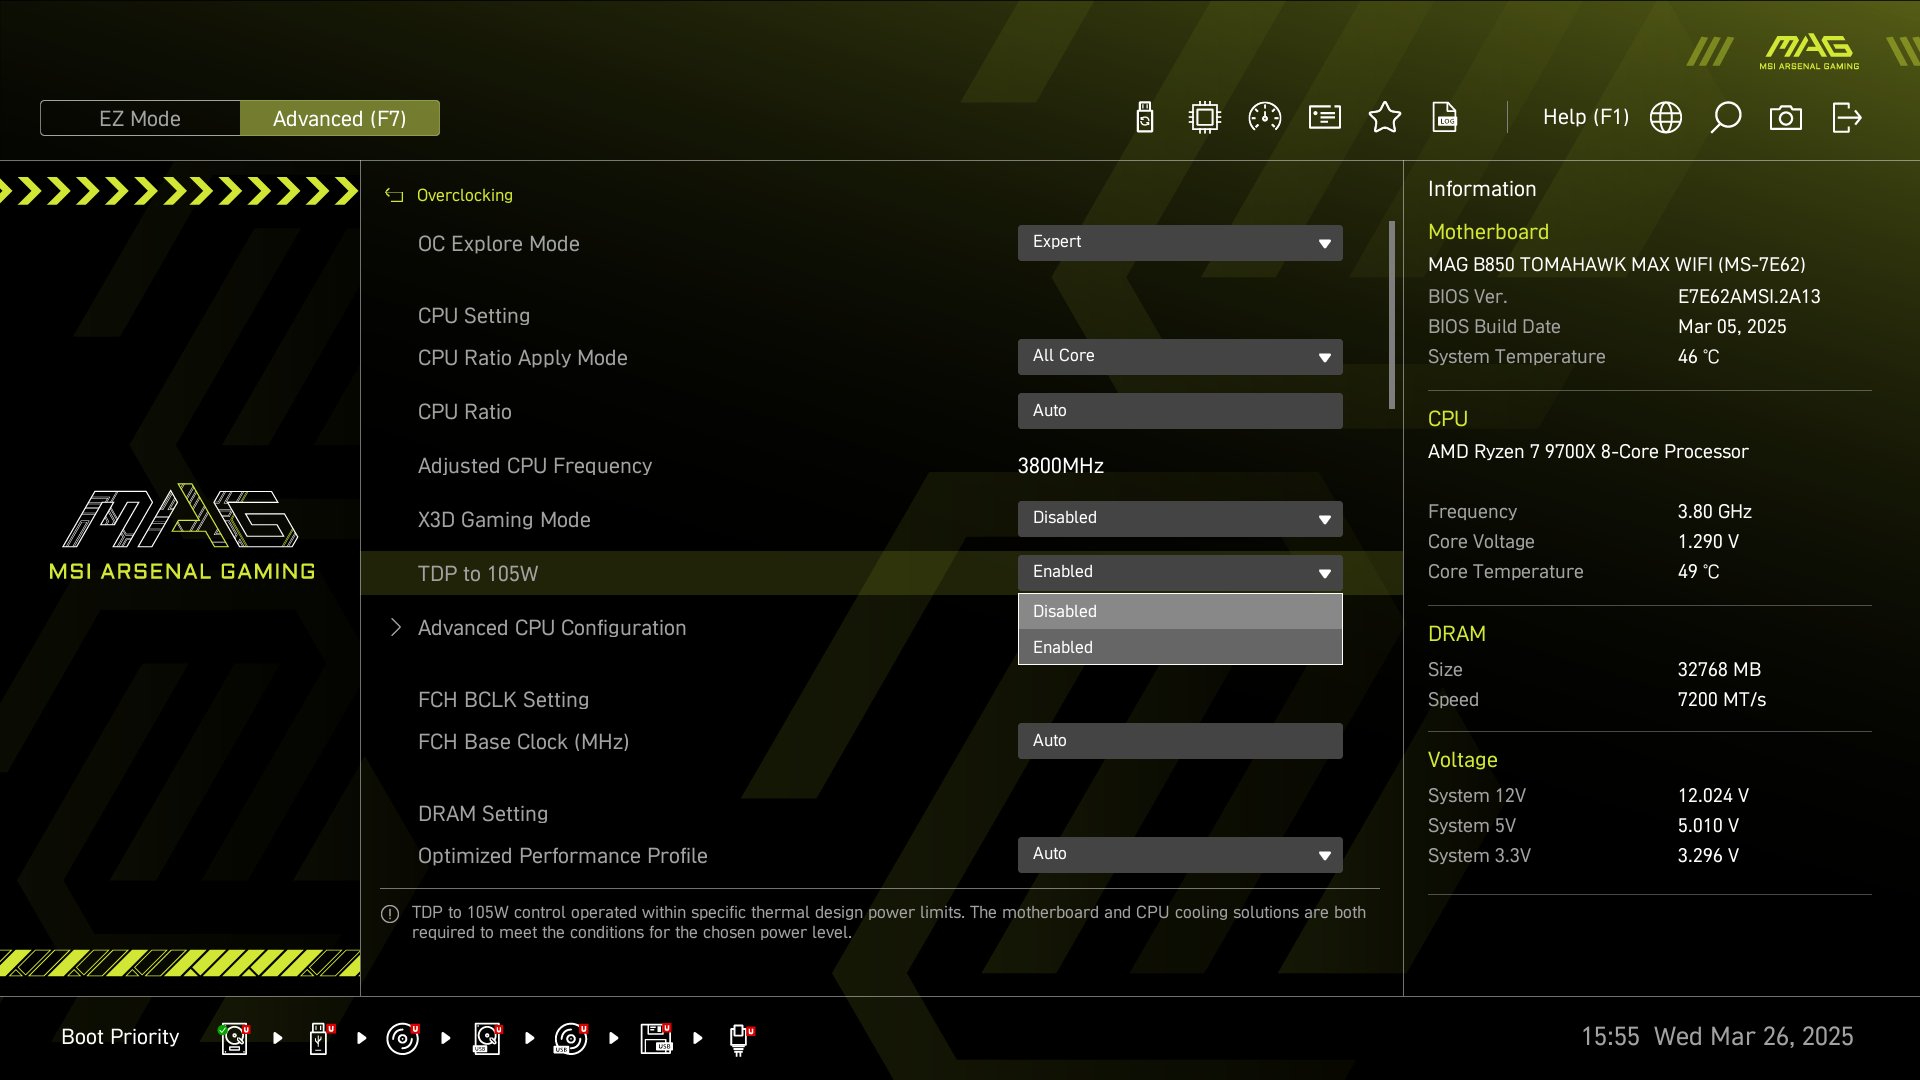Click the back arrow beside Overclocking

[x=394, y=196]
